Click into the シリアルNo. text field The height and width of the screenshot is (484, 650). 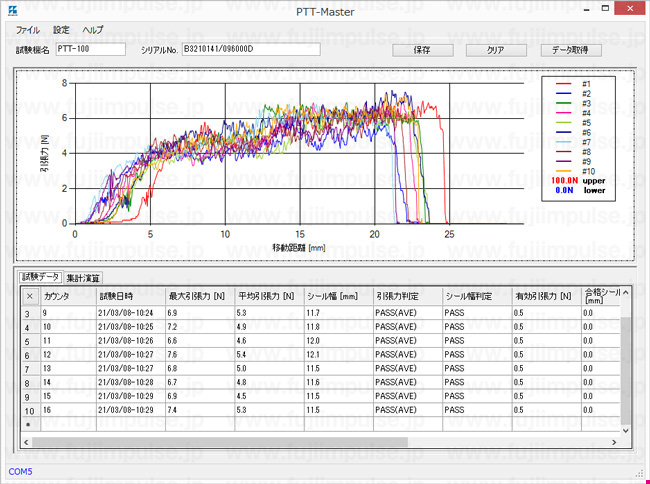[x=249, y=49]
